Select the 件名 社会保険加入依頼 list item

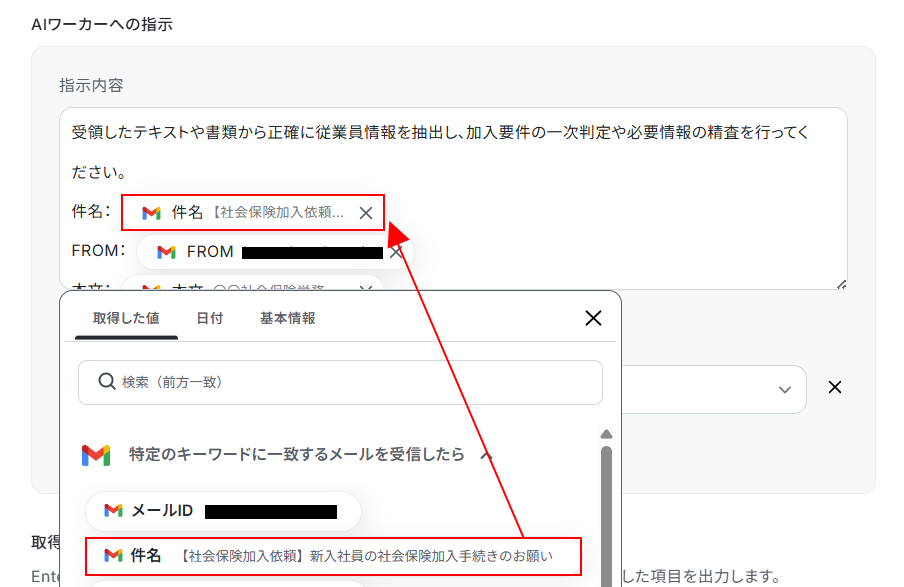click(333, 556)
